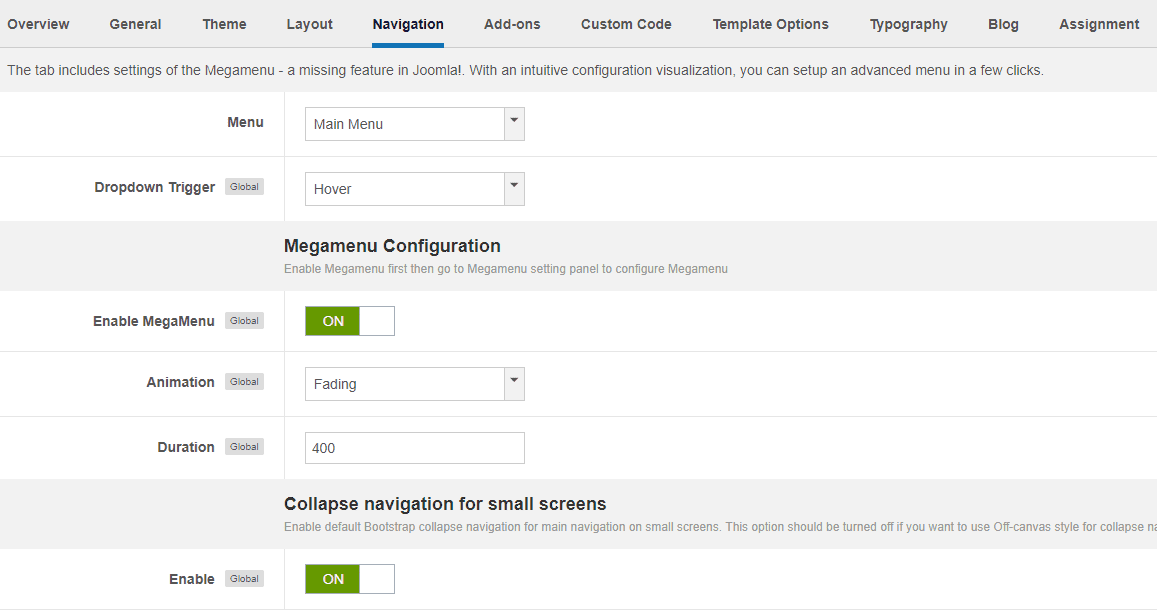Open the Template Options tab
This screenshot has width=1157, height=614.
770,24
